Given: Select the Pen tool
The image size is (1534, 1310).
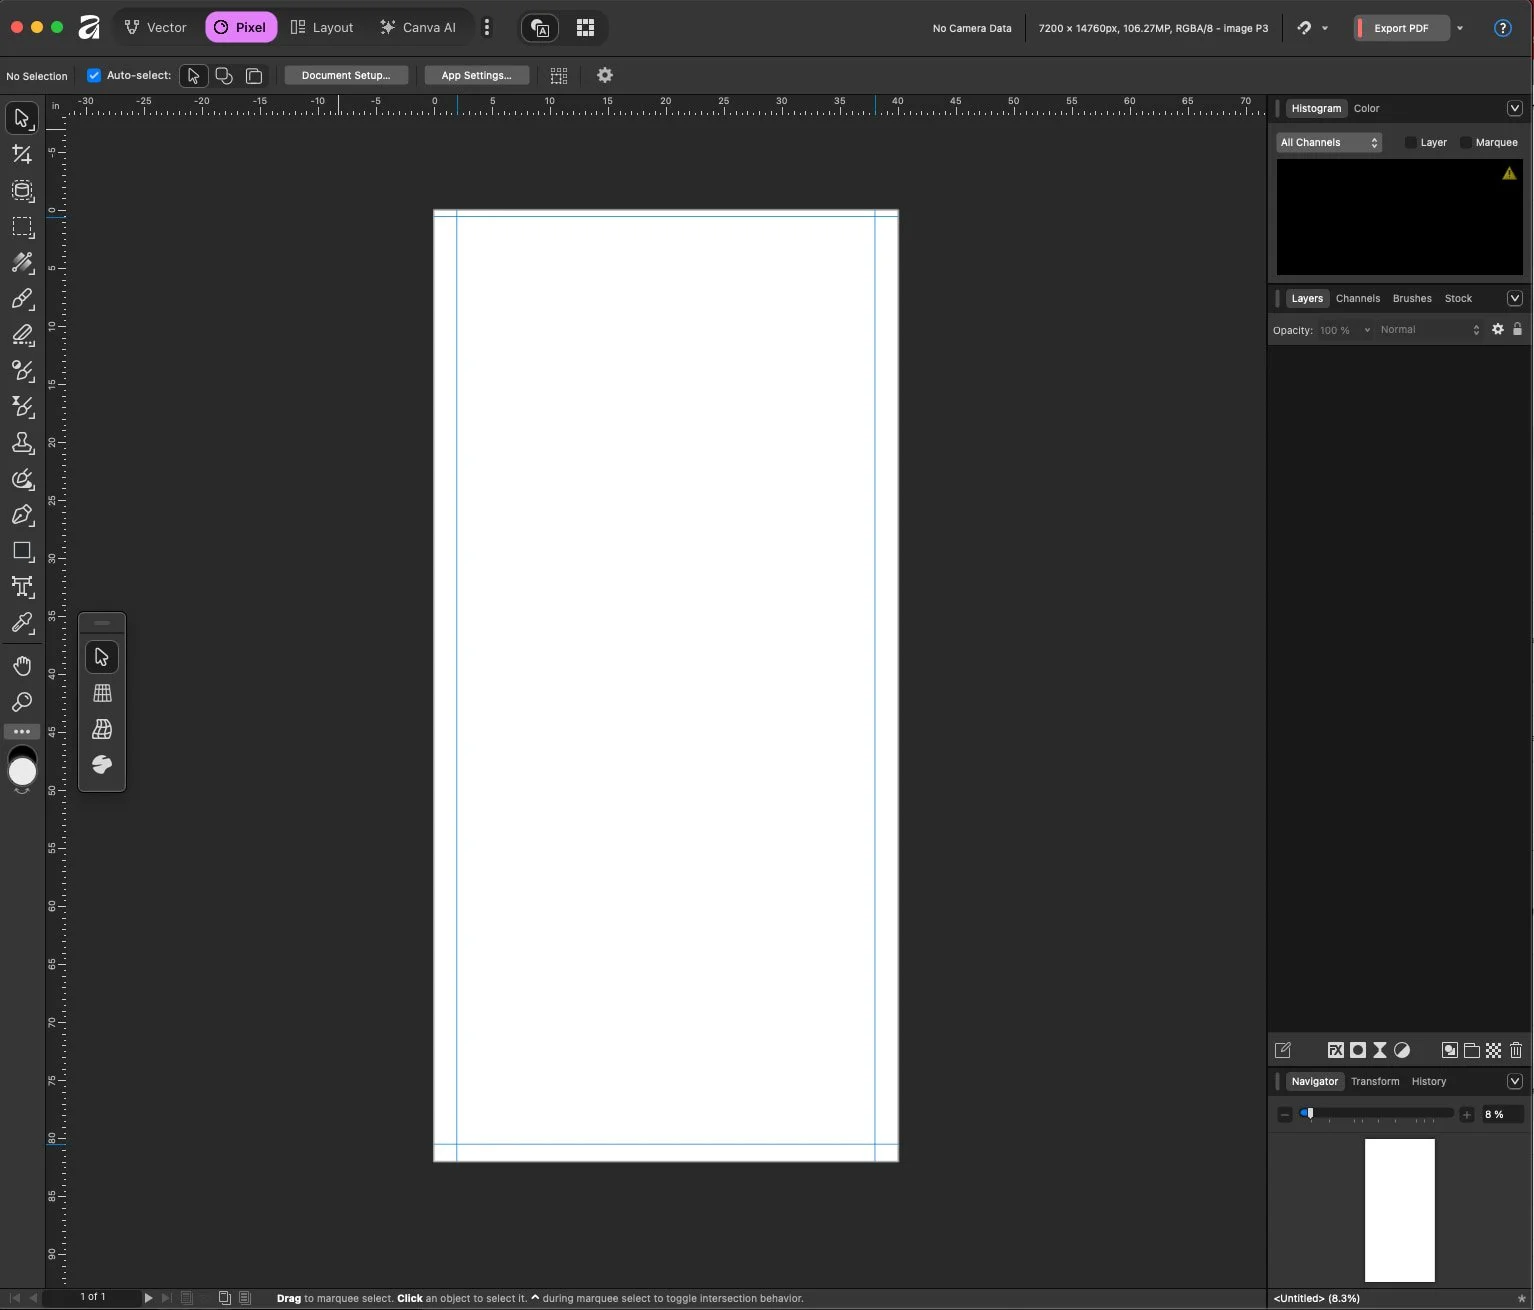Looking at the screenshot, I should [x=22, y=515].
